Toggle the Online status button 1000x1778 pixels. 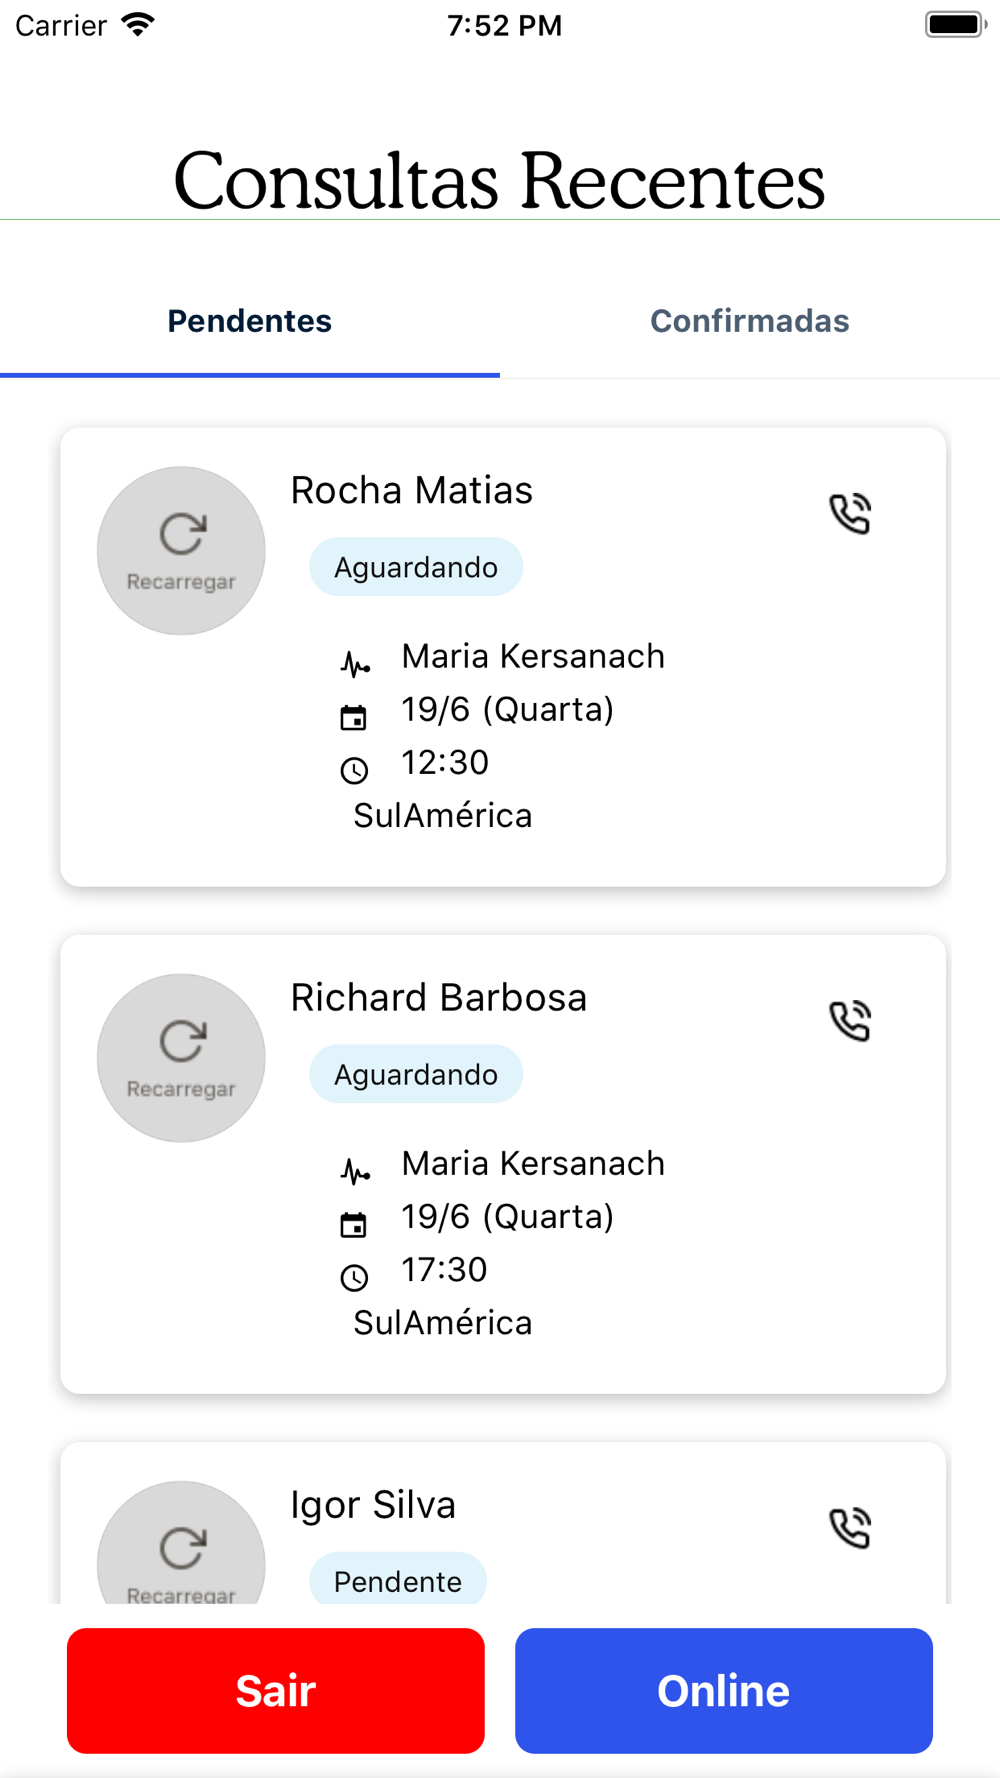tap(724, 1691)
